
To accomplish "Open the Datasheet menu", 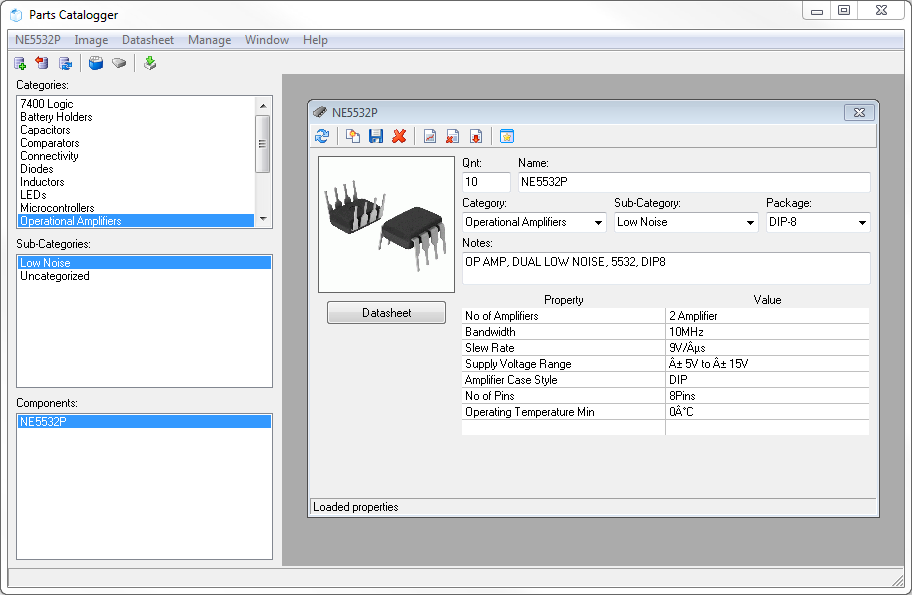I will [x=148, y=40].
